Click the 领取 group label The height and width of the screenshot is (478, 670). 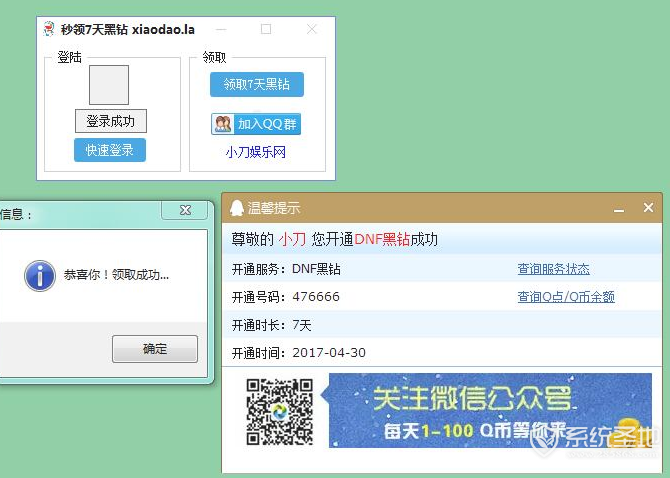[x=214, y=57]
